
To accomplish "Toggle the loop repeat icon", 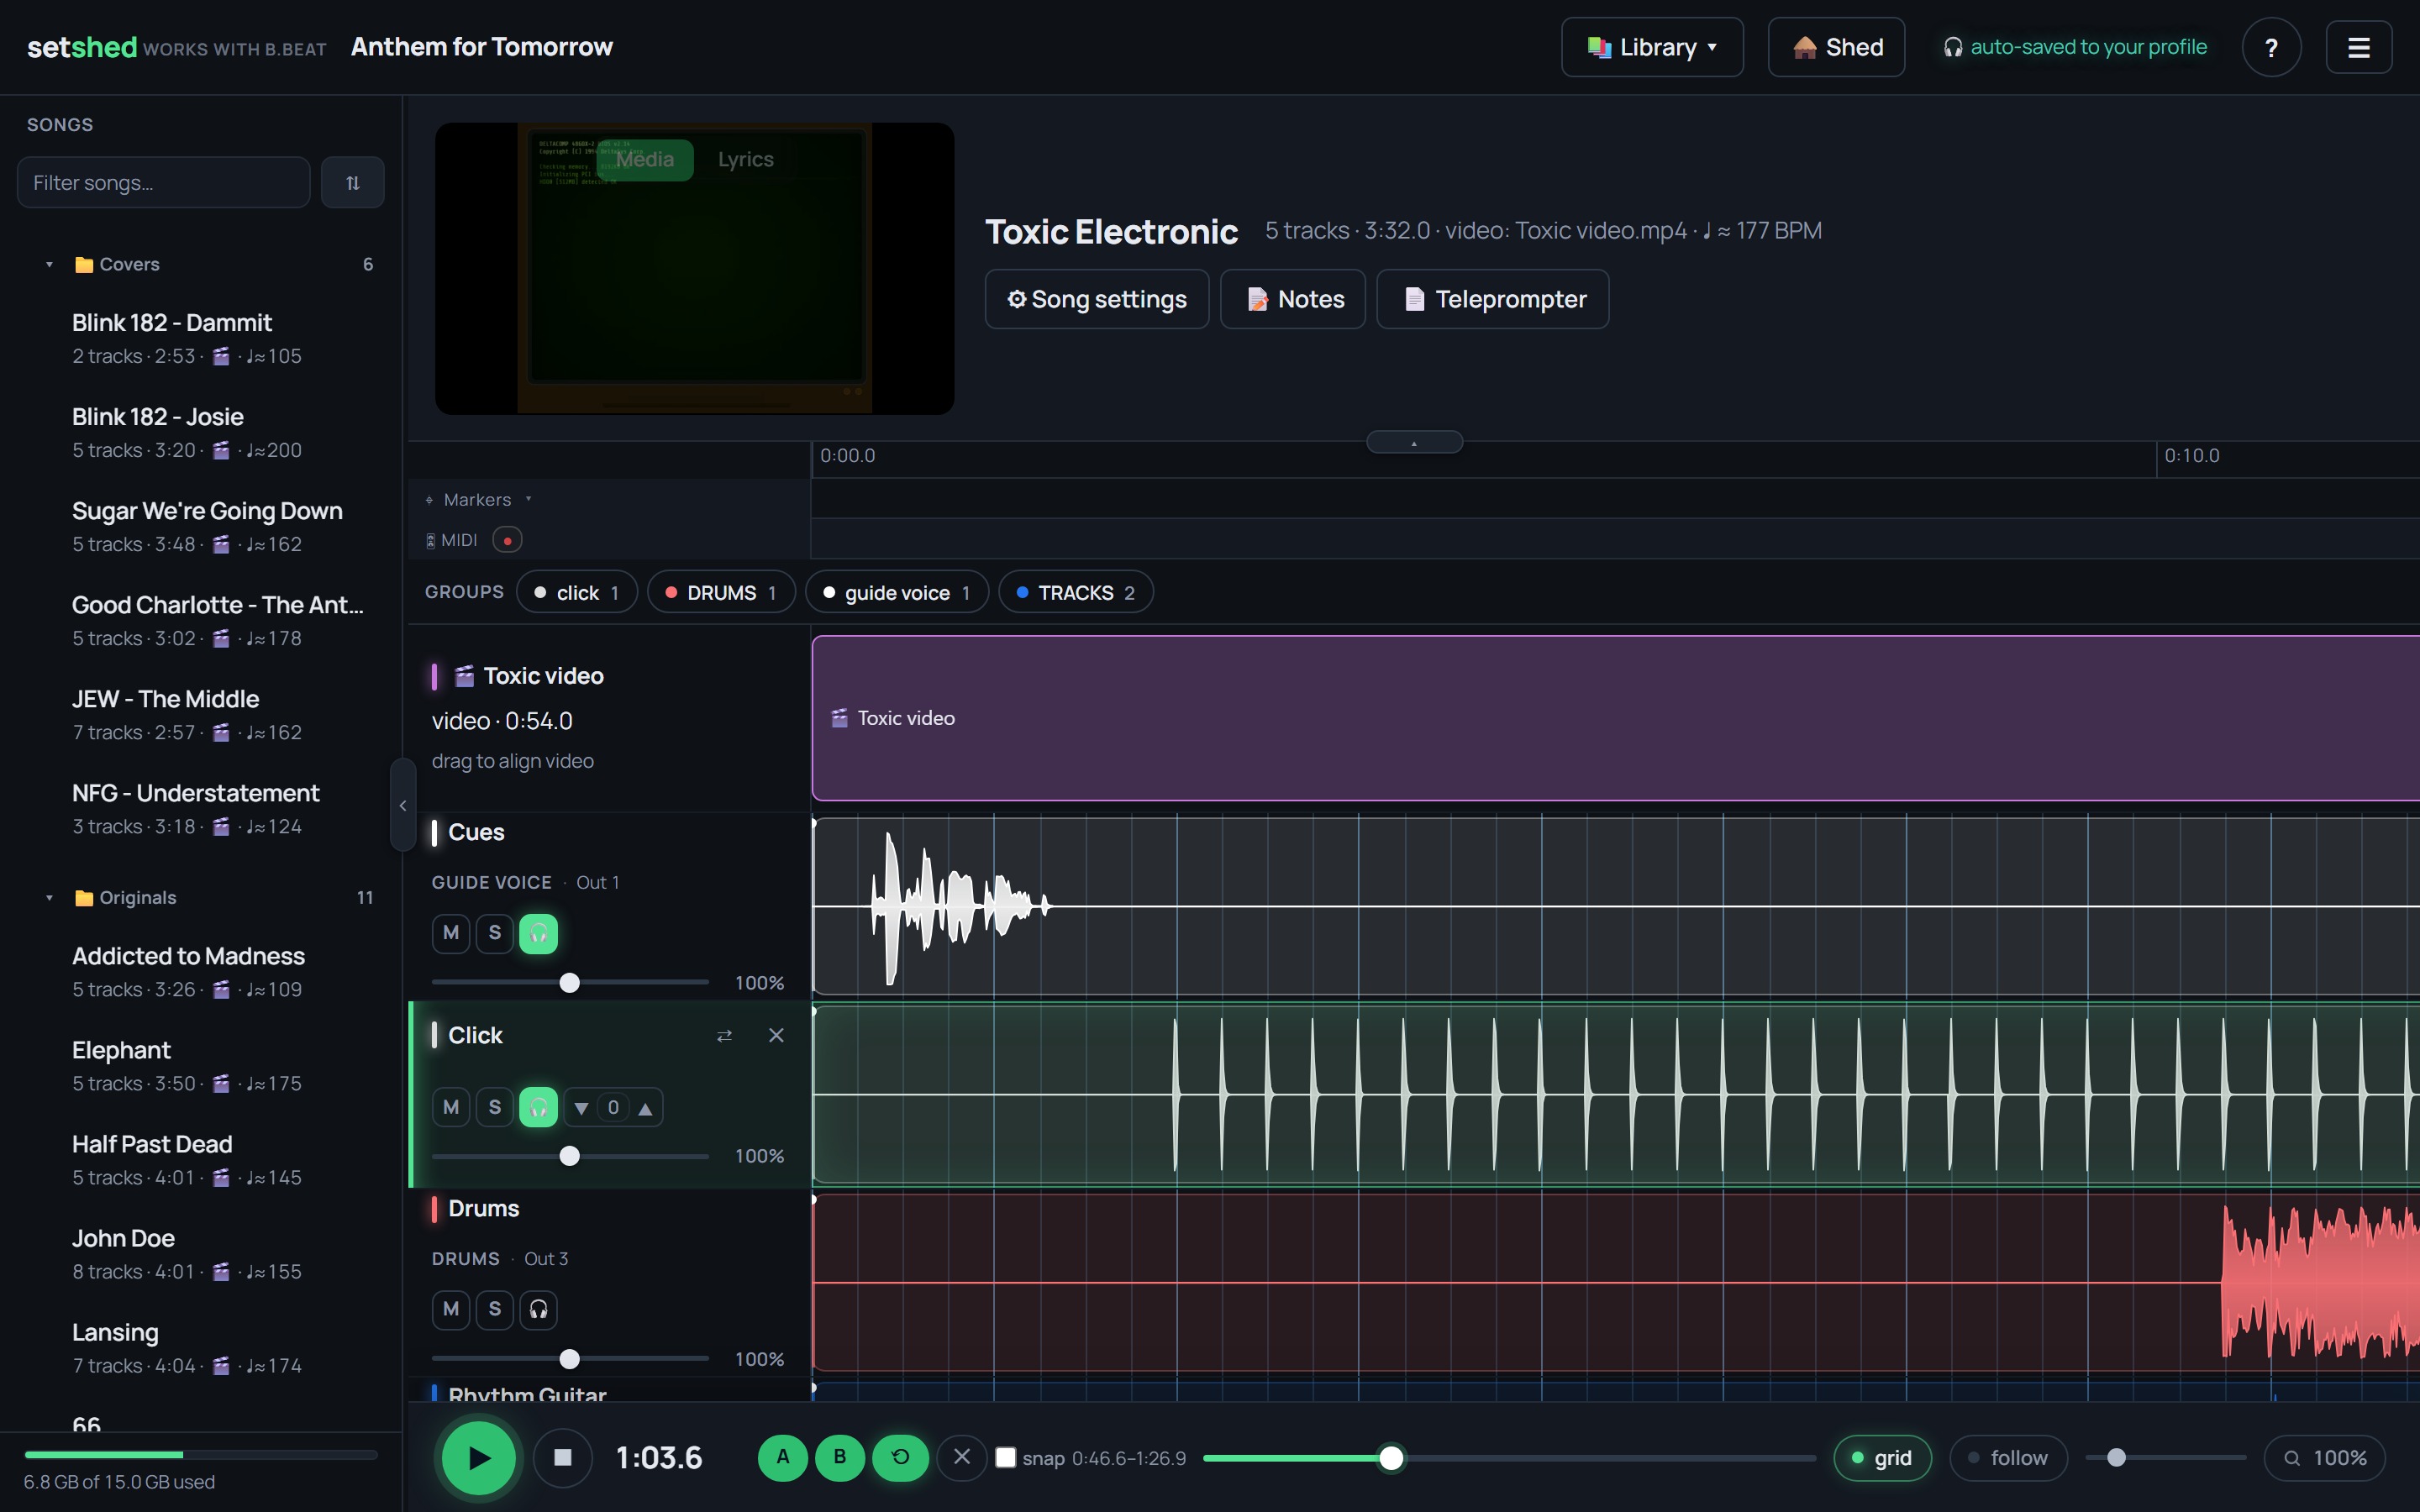I will (900, 1457).
